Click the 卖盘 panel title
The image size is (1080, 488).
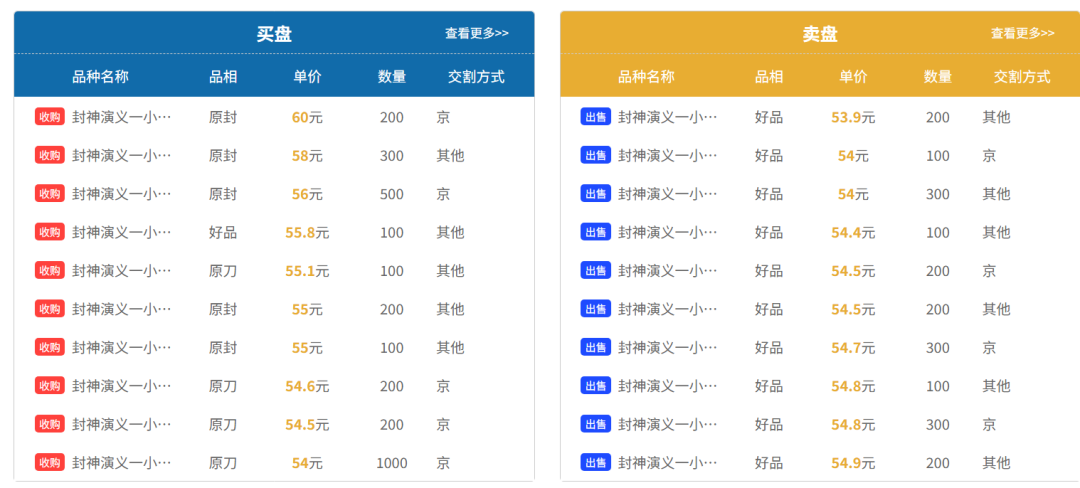820,34
